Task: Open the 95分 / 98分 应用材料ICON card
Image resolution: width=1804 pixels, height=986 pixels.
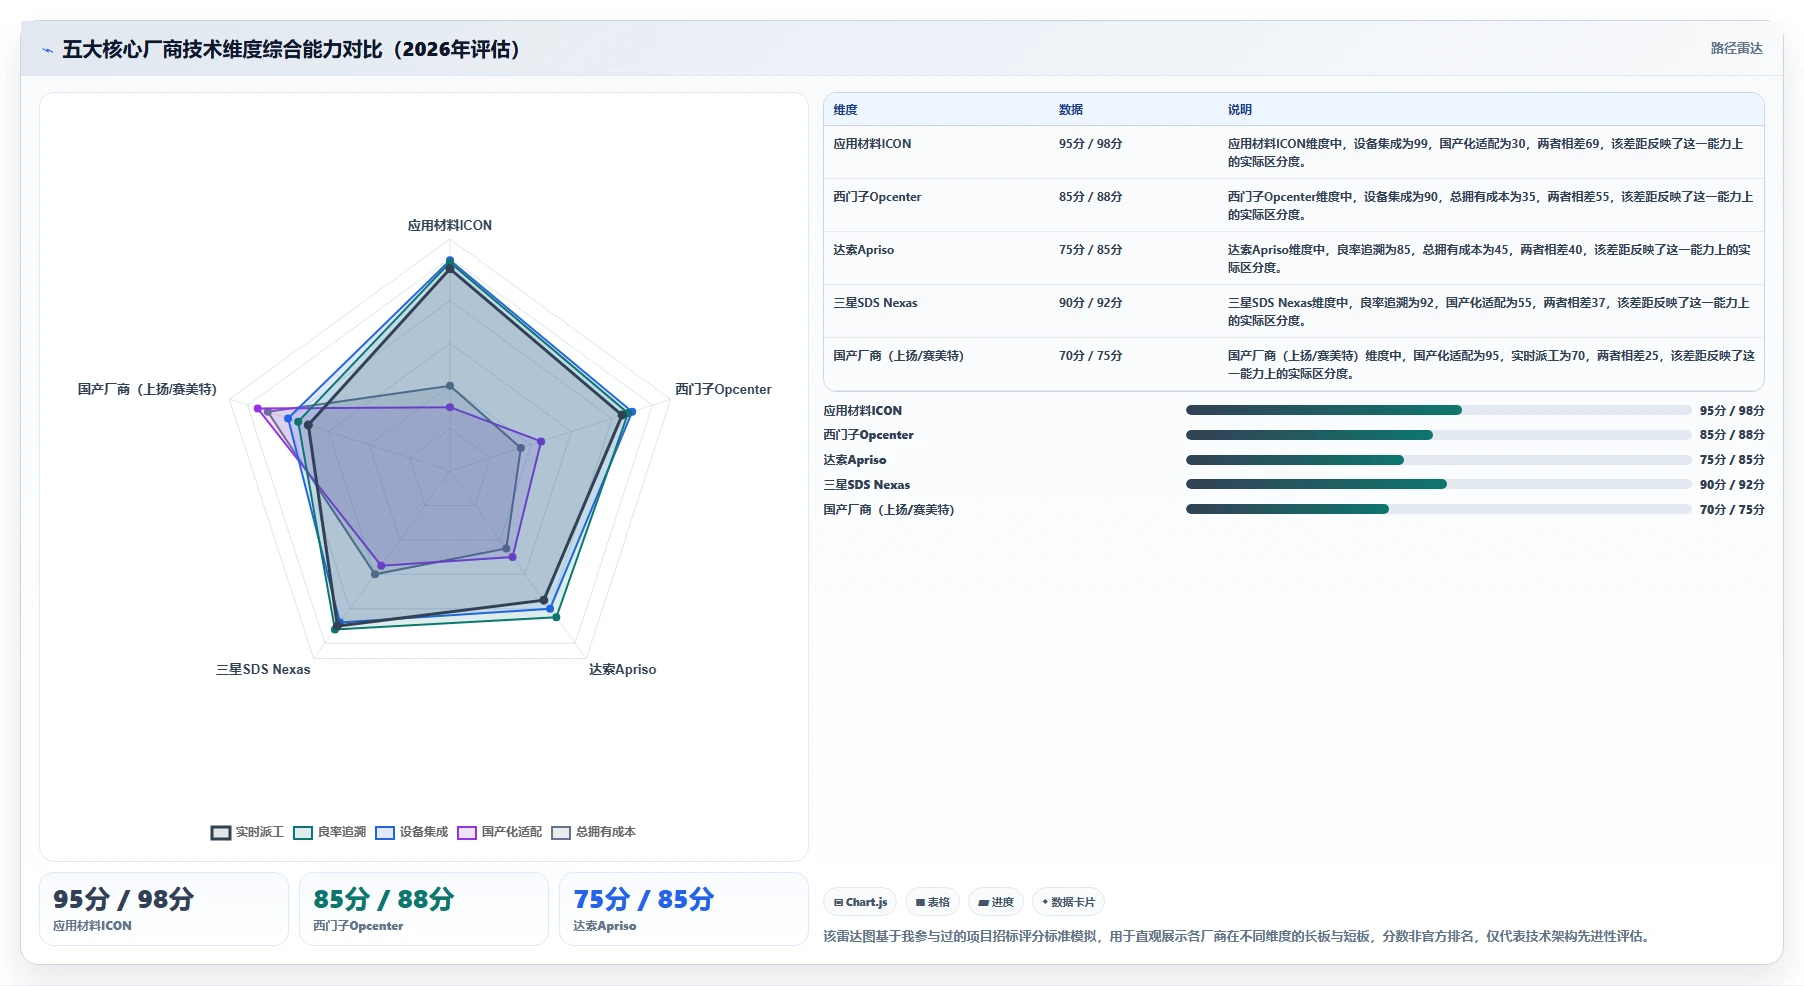Action: click(x=164, y=909)
